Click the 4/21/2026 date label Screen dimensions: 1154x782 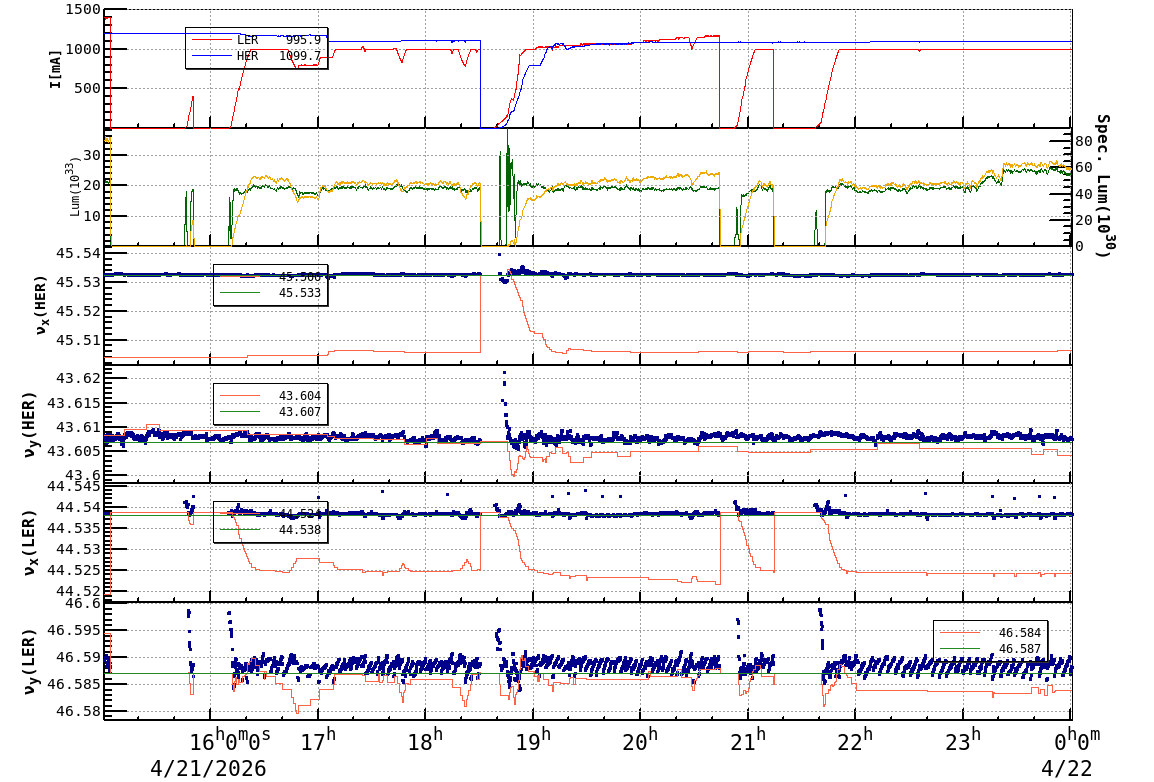208,769
